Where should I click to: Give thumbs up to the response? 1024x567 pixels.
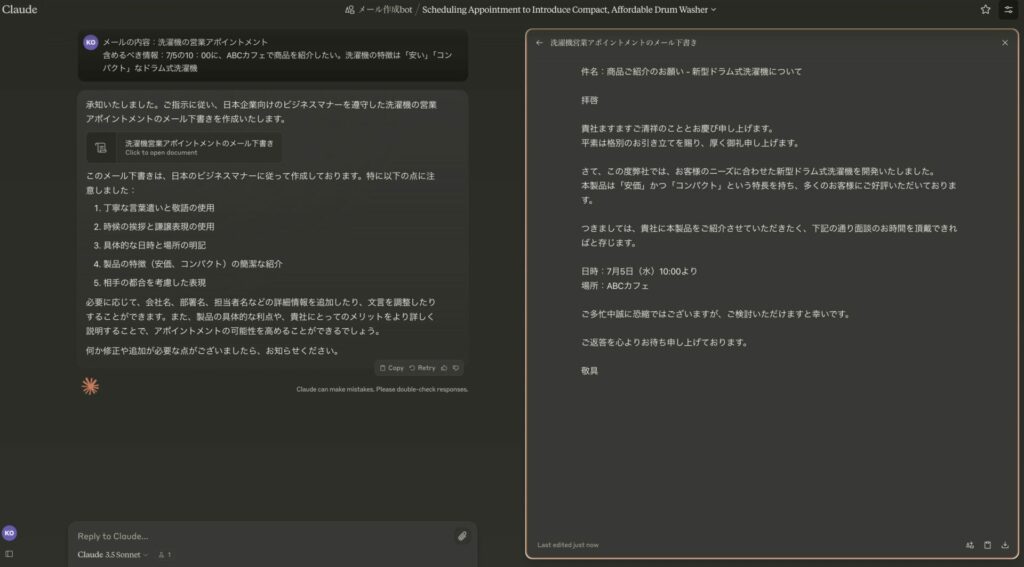coord(444,368)
